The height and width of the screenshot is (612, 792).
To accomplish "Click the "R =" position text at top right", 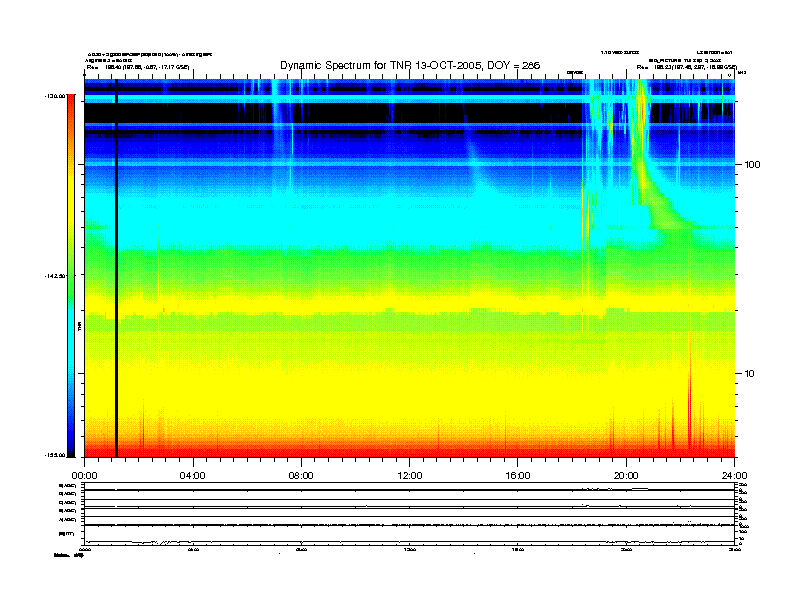I will click(x=686, y=67).
